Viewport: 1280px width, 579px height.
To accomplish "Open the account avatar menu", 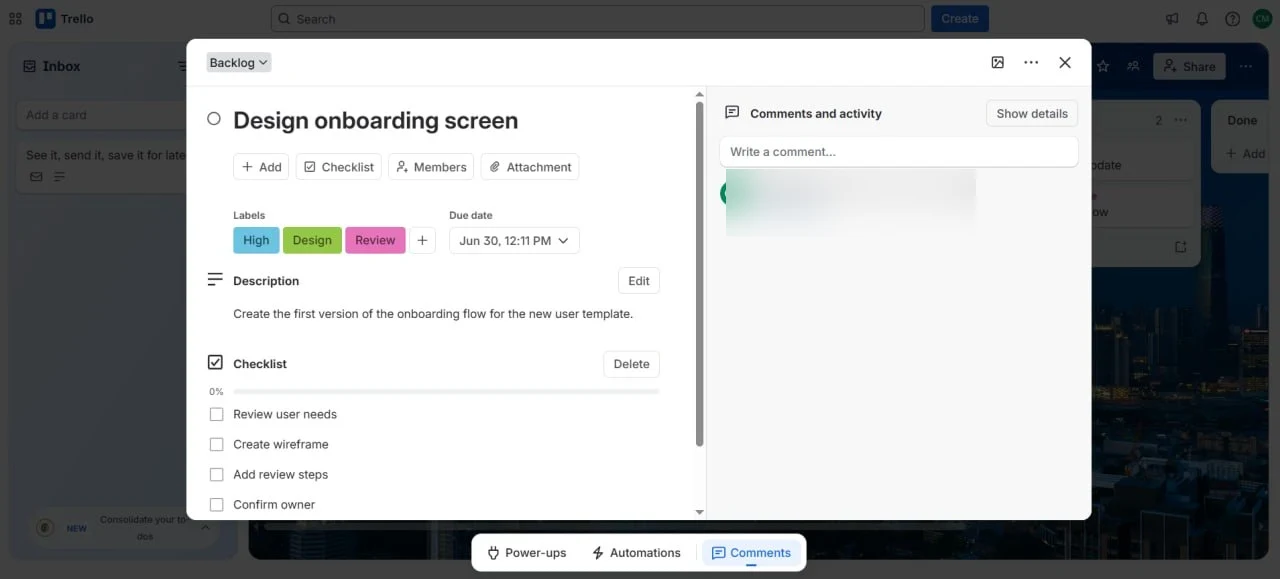I will (x=1262, y=19).
